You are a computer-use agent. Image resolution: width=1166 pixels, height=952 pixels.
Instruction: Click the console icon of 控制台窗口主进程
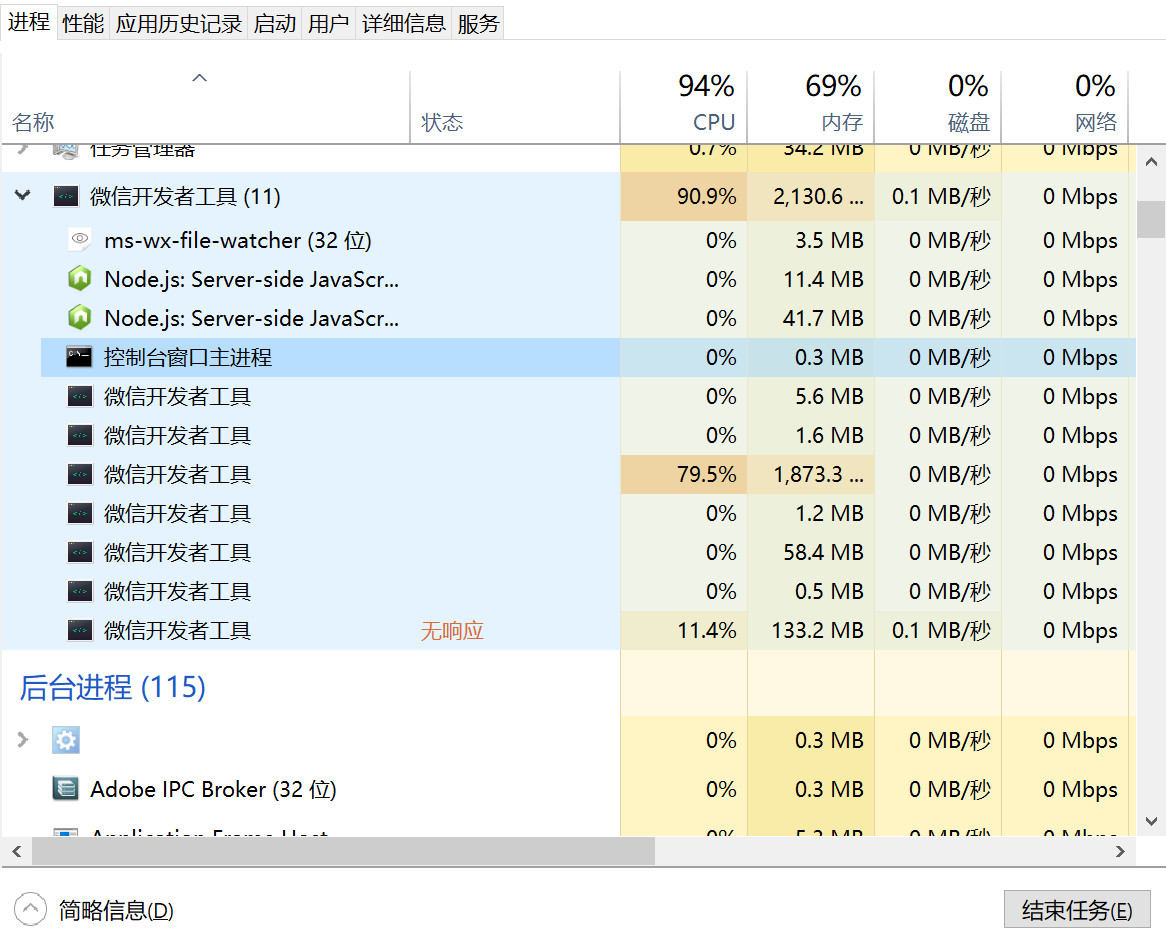point(80,357)
